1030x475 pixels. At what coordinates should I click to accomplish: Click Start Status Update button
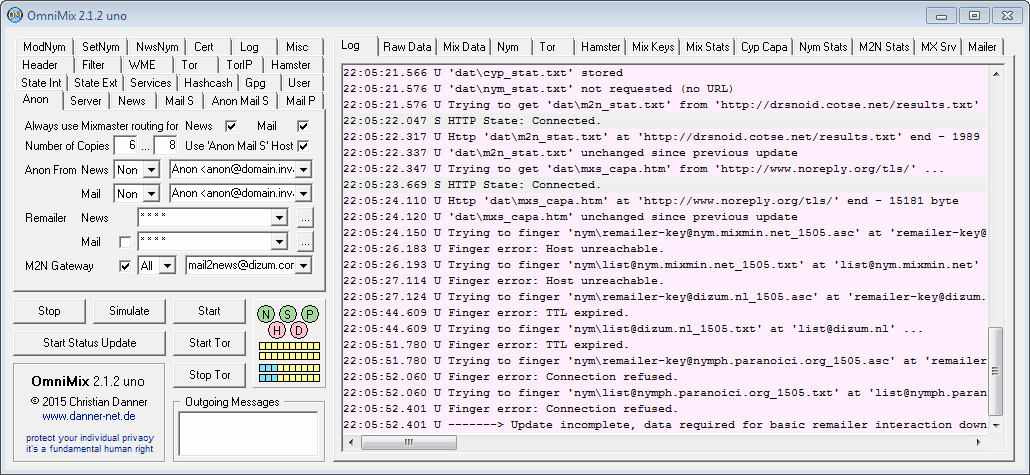(x=89, y=343)
